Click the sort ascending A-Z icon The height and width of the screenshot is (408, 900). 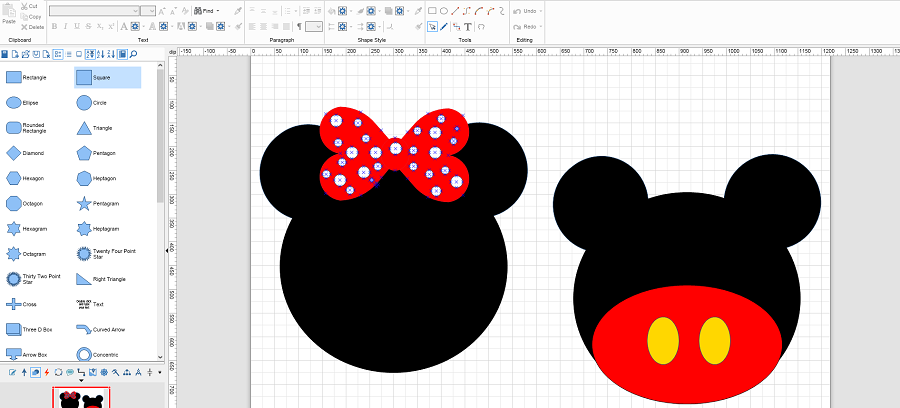tap(101, 54)
